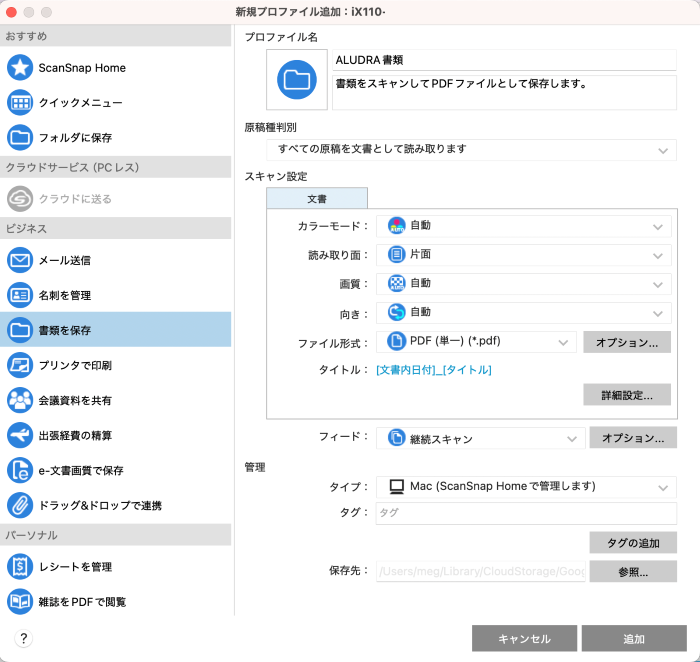Open the 原稿種判別 dropdown

pyautogui.click(x=471, y=150)
